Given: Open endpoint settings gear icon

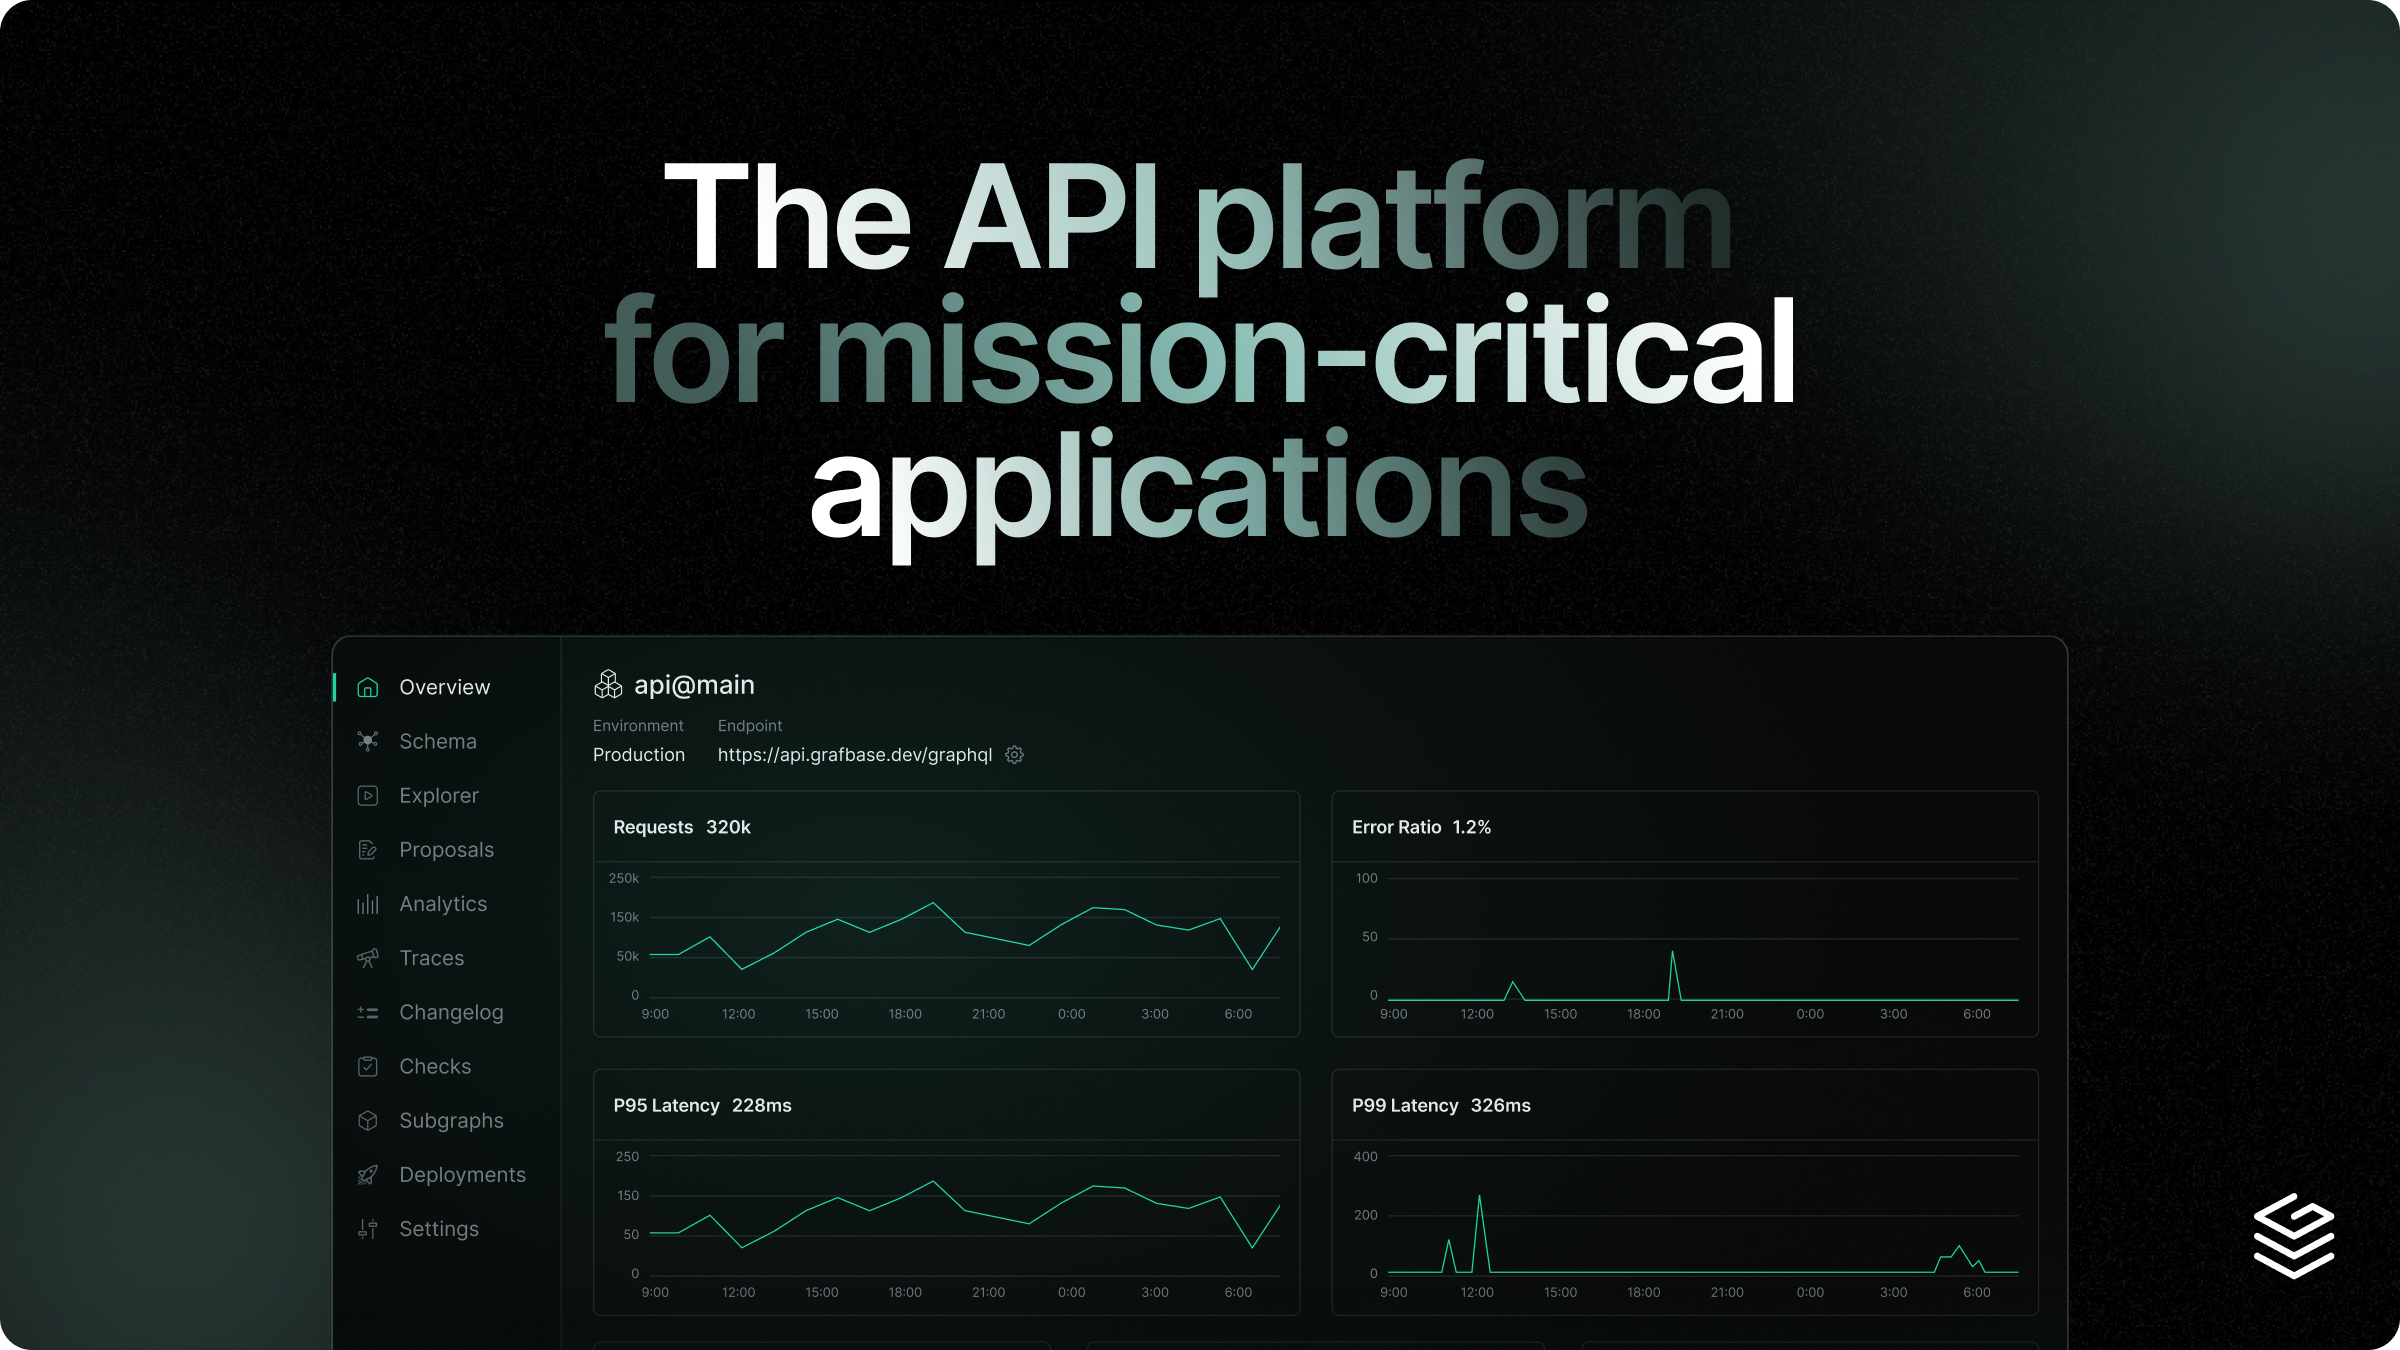Looking at the screenshot, I should pyautogui.click(x=1014, y=755).
